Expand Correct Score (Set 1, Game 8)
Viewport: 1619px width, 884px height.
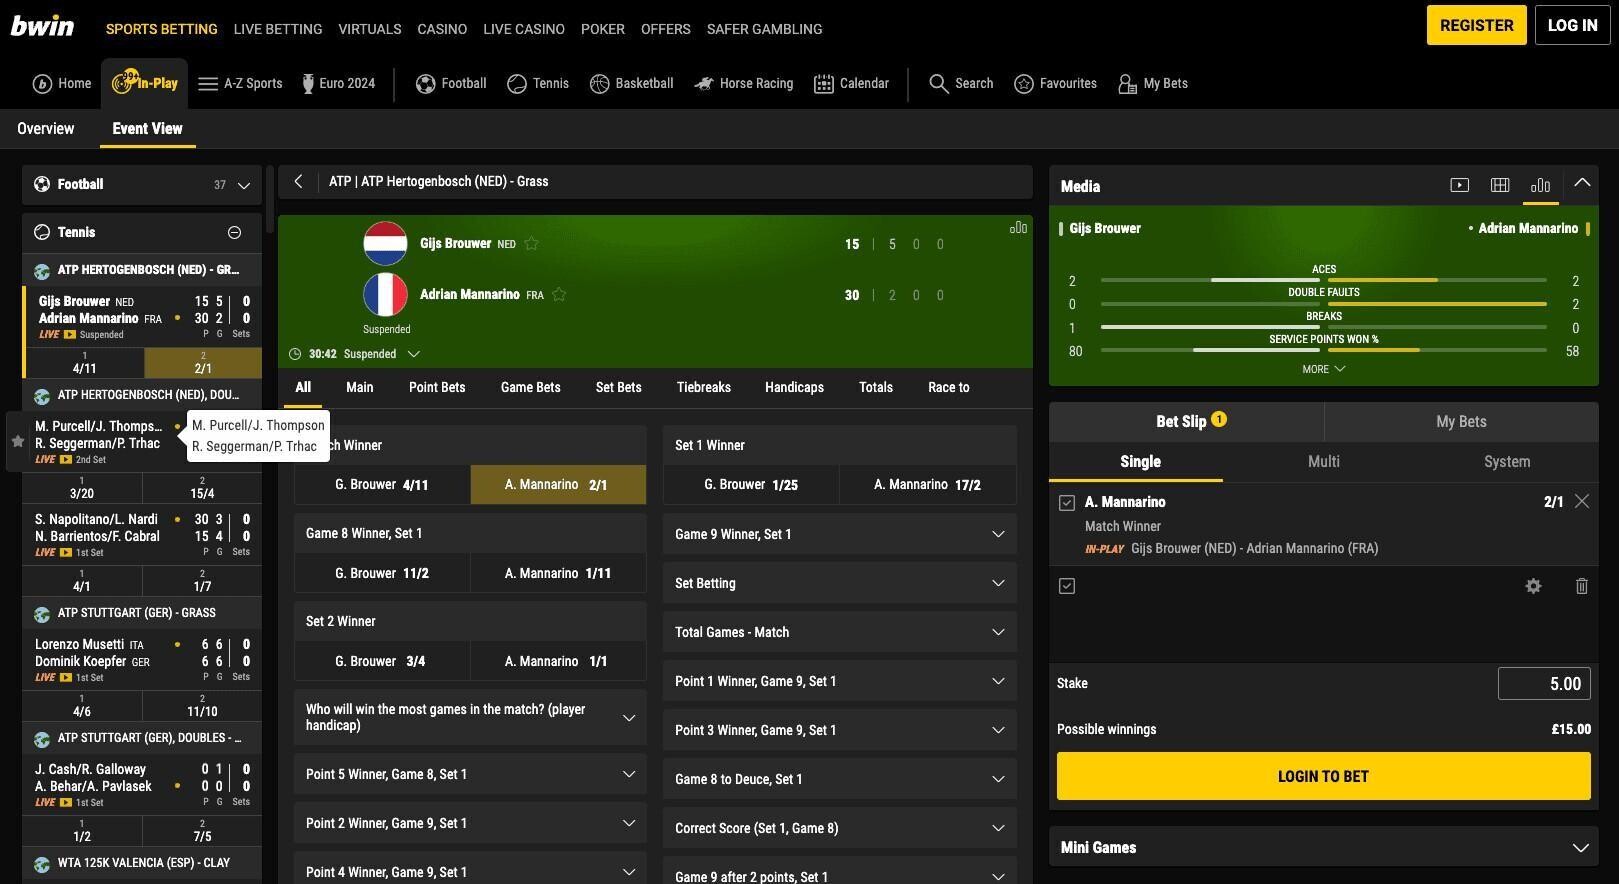coord(840,828)
